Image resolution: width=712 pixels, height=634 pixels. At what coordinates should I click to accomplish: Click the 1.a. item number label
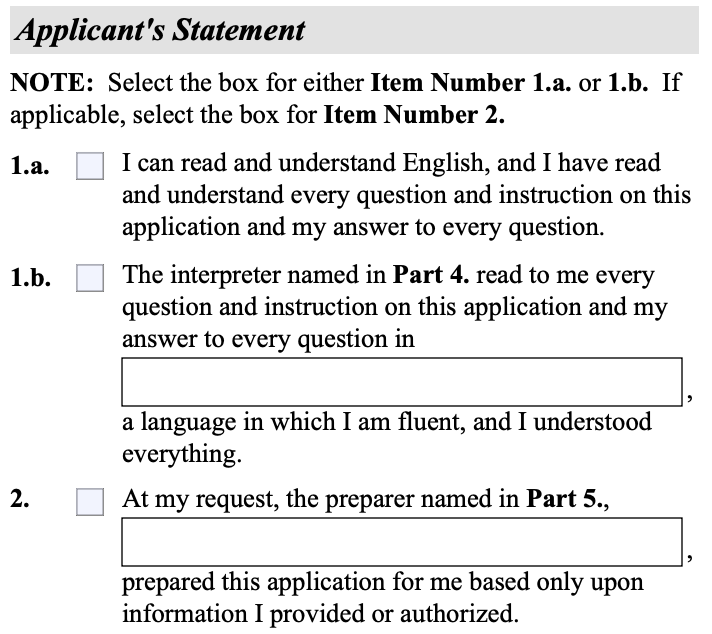pyautogui.click(x=29, y=167)
